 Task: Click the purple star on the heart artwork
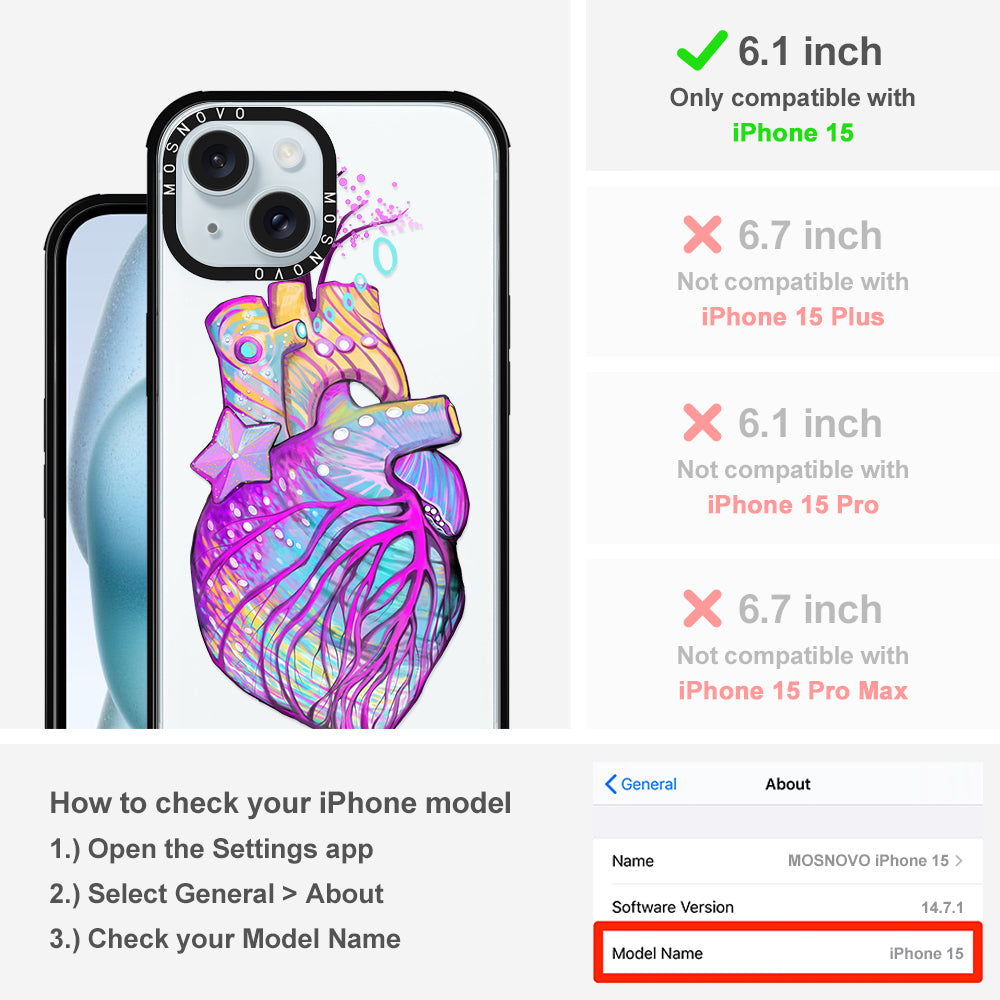coord(234,454)
